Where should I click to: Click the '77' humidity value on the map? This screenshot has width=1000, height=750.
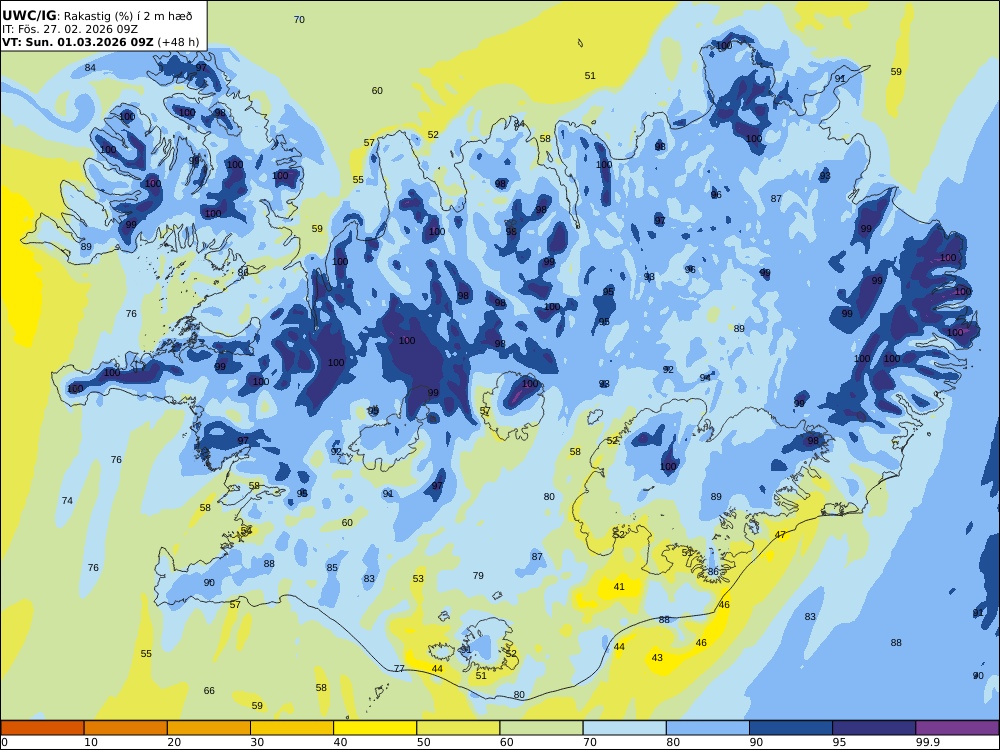pos(399,668)
